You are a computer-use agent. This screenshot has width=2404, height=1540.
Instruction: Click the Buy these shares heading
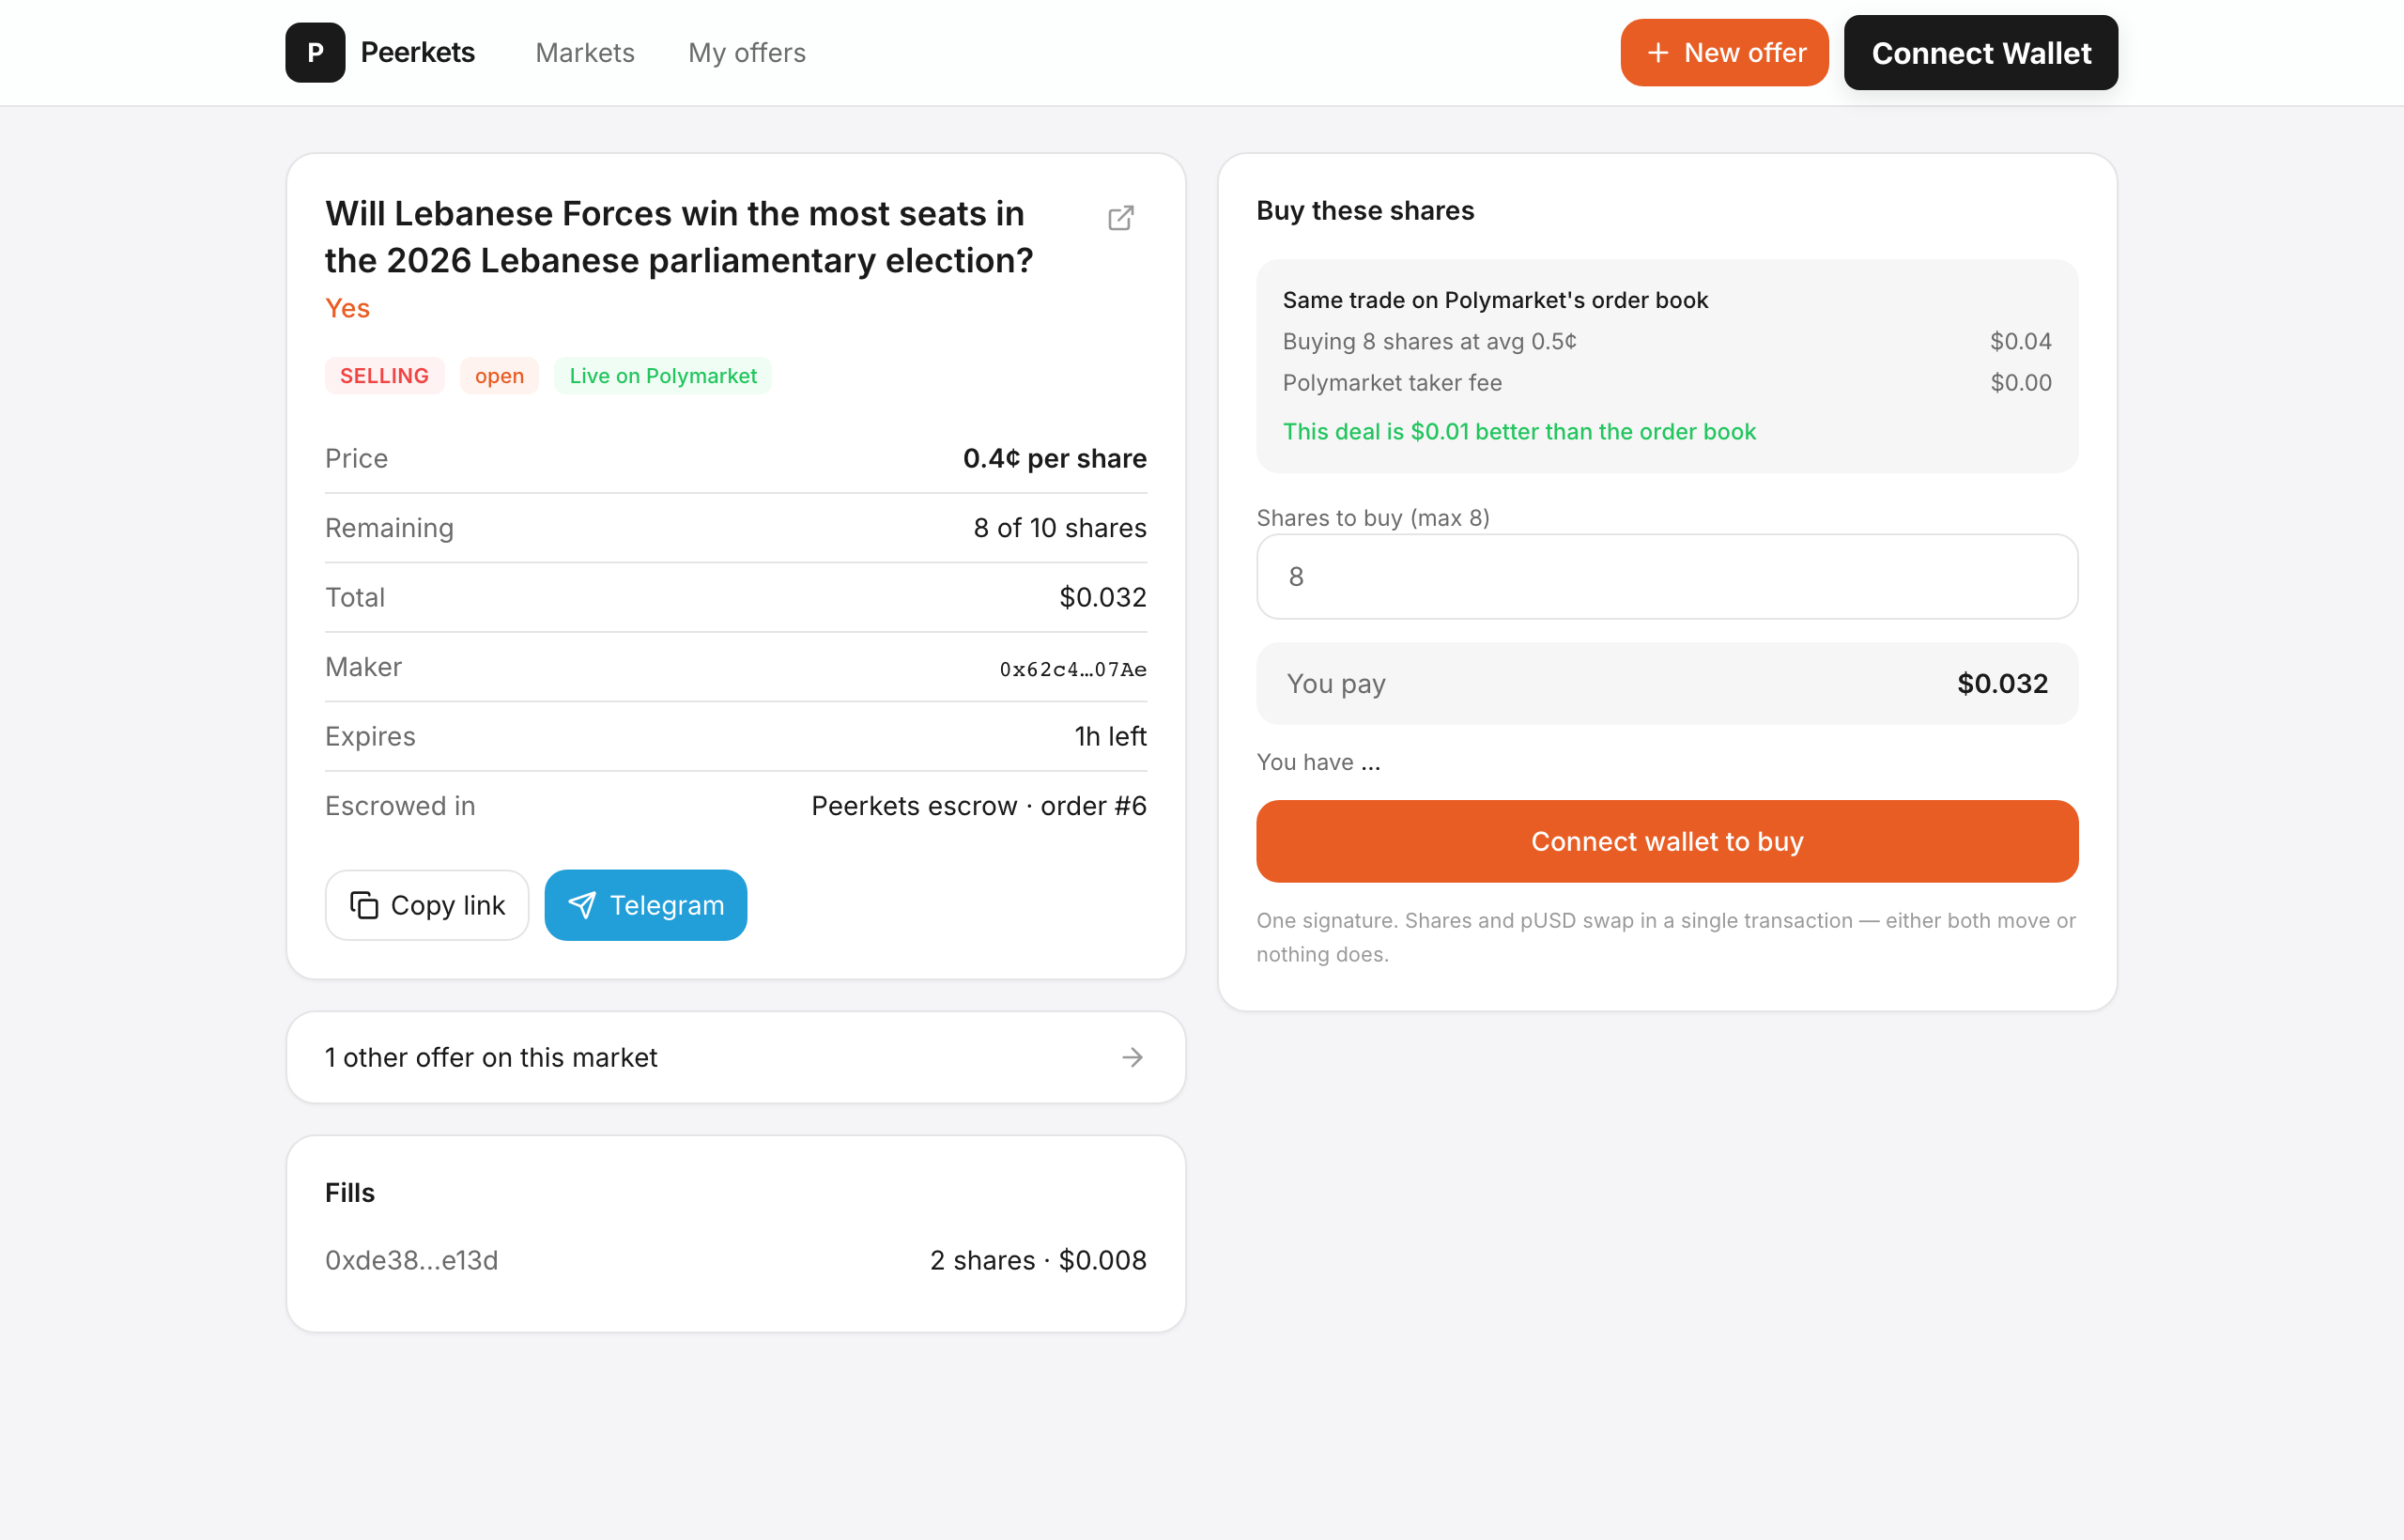(x=1365, y=210)
